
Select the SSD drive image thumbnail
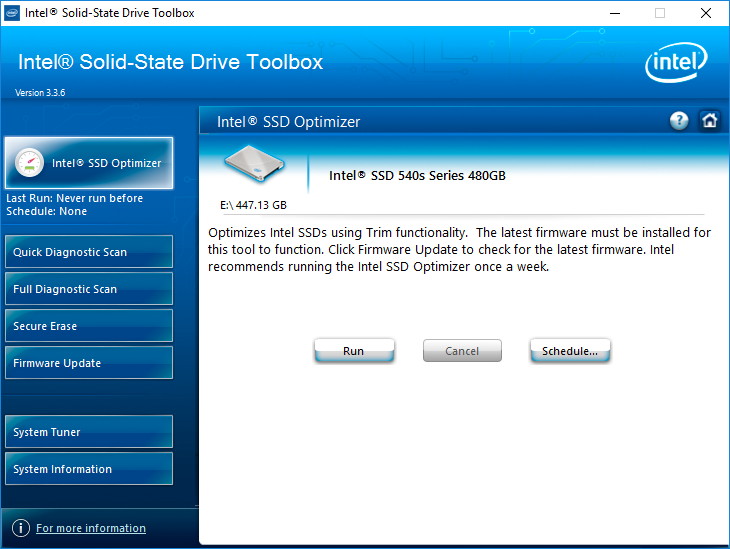(254, 163)
